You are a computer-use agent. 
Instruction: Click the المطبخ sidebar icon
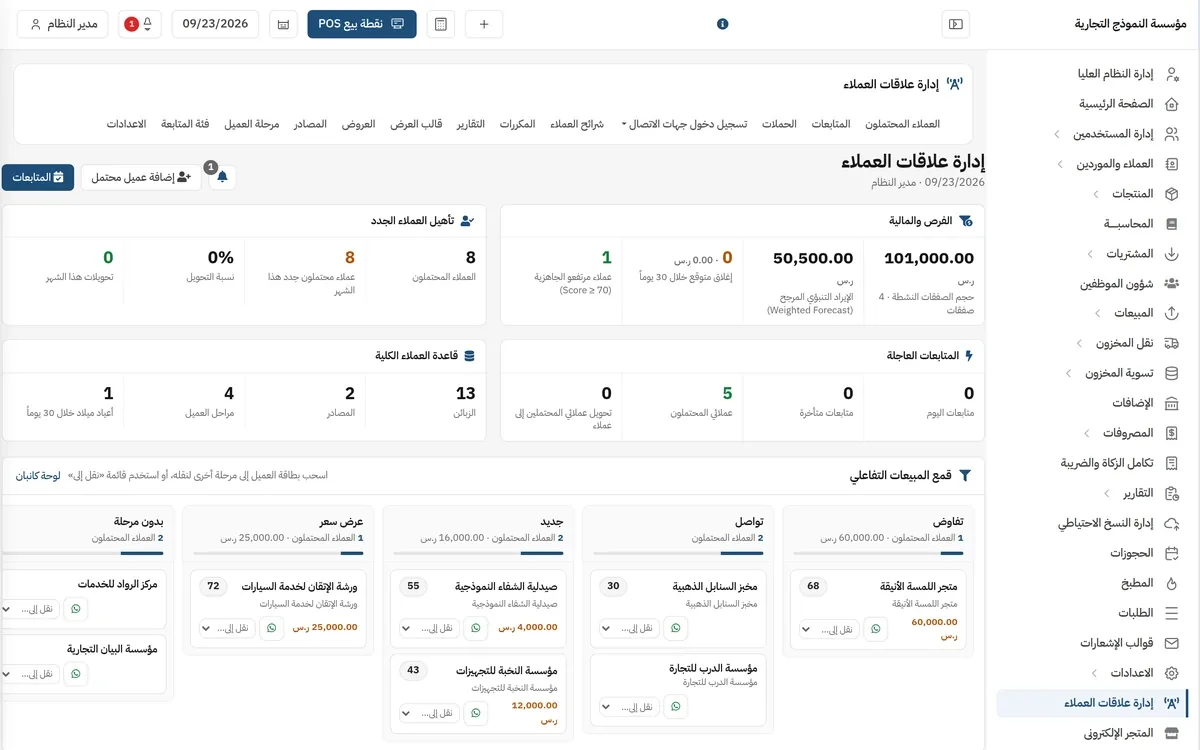(1172, 584)
